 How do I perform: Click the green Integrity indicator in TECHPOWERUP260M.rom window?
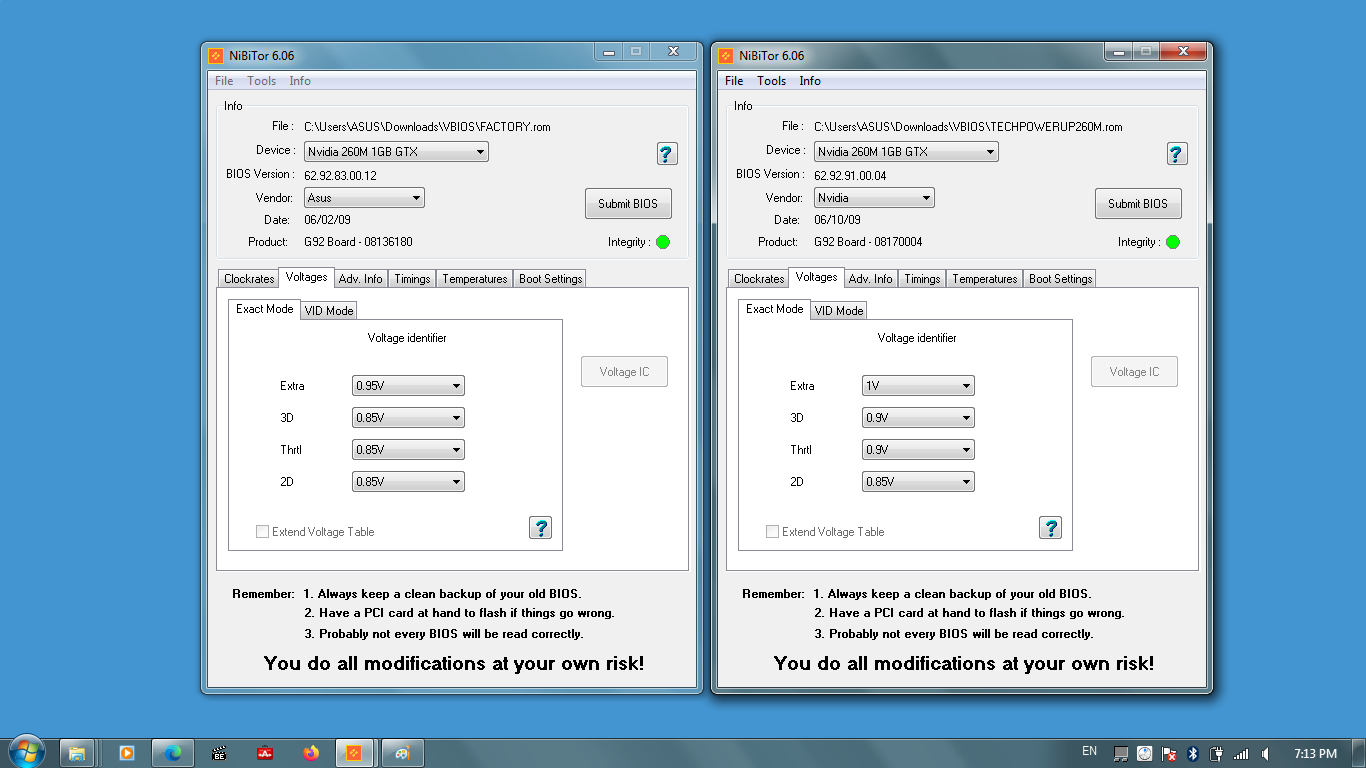point(1173,242)
